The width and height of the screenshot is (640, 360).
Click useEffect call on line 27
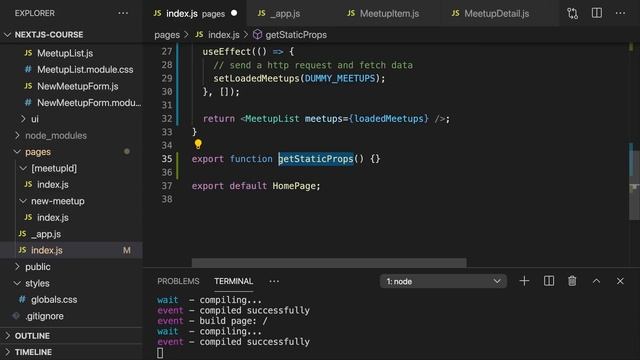pyautogui.click(x=227, y=51)
